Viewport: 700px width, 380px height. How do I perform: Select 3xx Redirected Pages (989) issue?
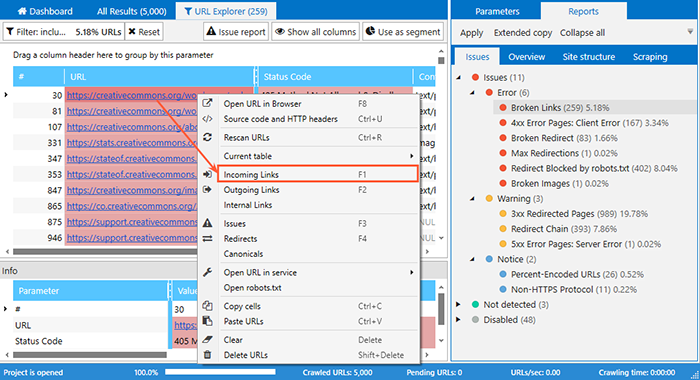(x=579, y=214)
